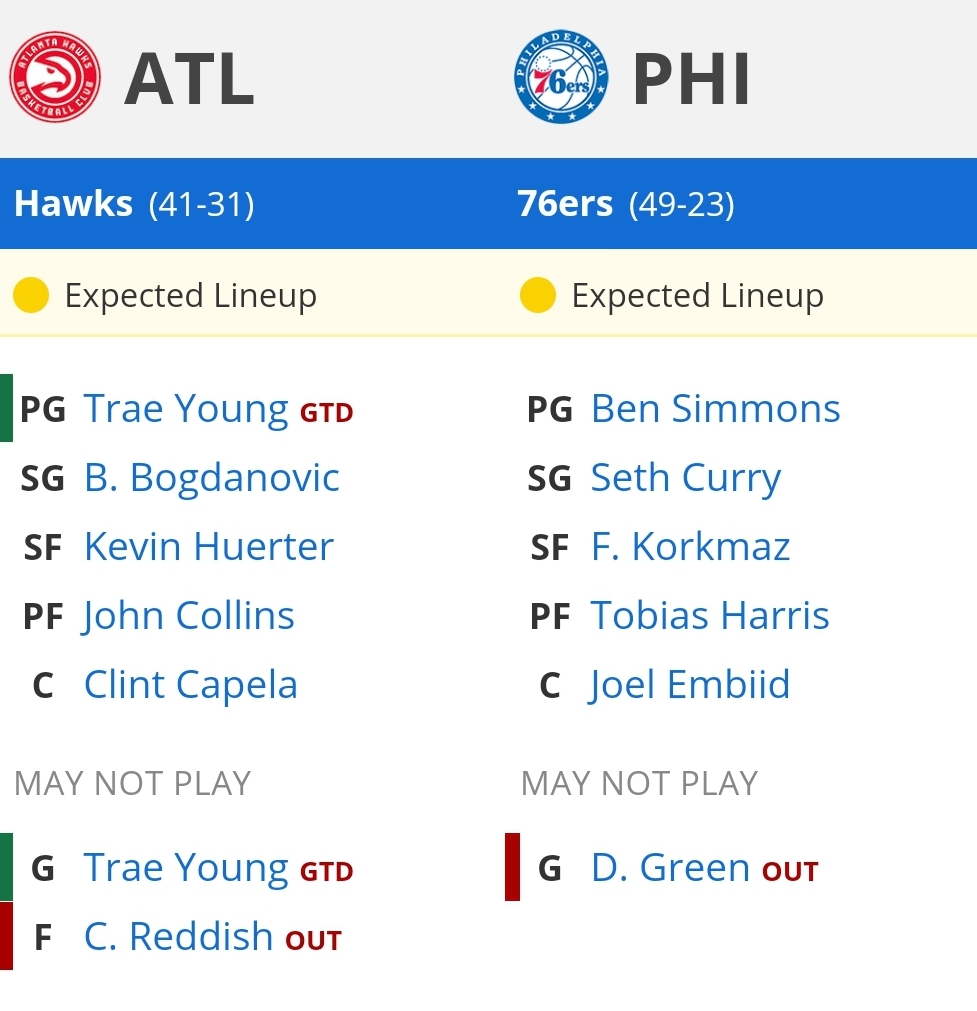Image resolution: width=977 pixels, height=1011 pixels.
Task: Open B. Bogdanovic player link
Action: click(x=212, y=478)
